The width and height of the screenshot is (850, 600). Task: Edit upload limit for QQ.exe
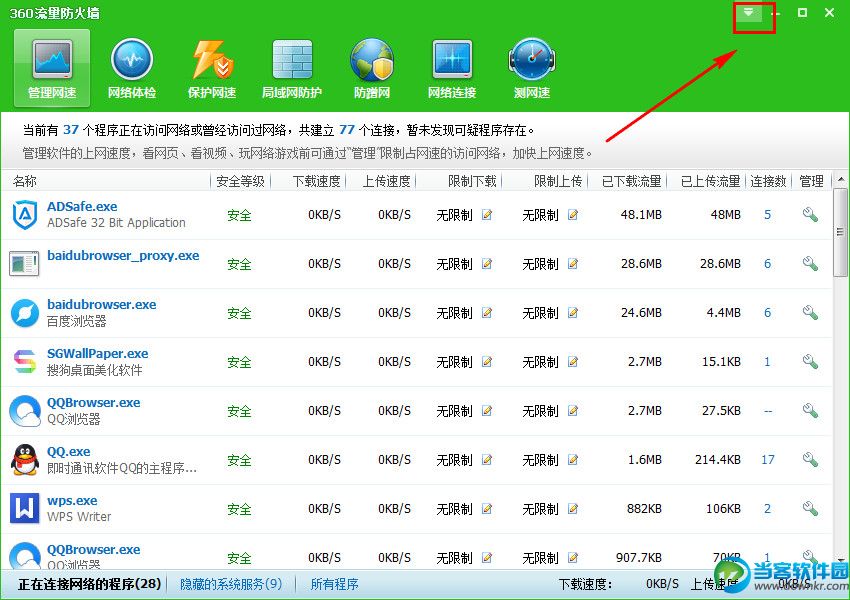[x=572, y=460]
